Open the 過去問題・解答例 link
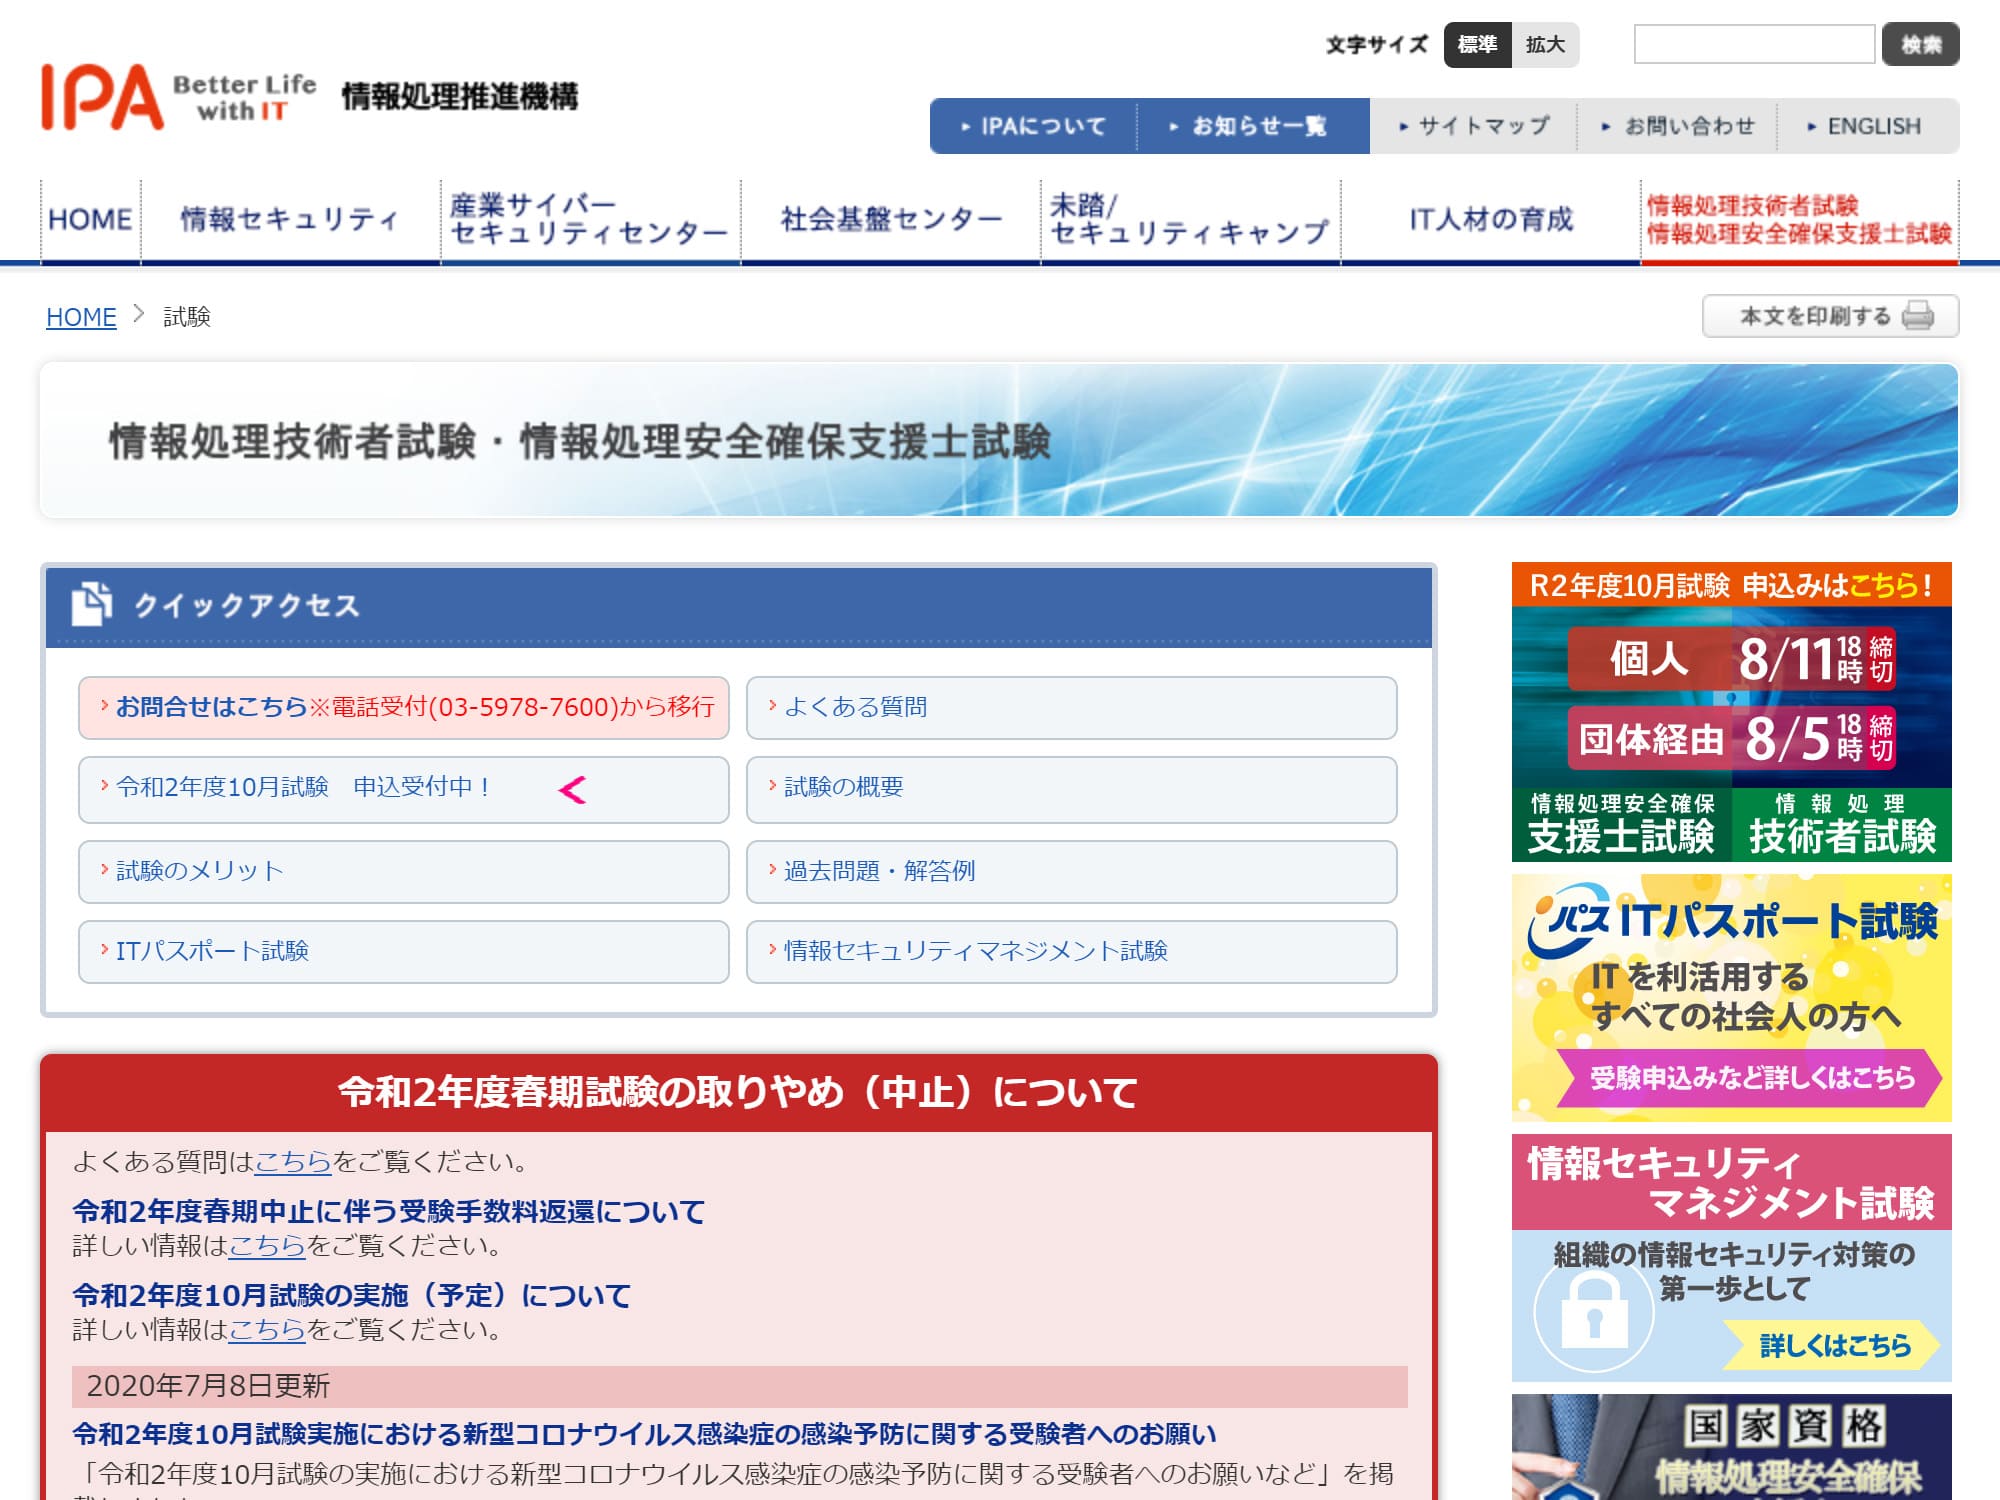This screenshot has height=1500, width=2000. (x=1071, y=871)
